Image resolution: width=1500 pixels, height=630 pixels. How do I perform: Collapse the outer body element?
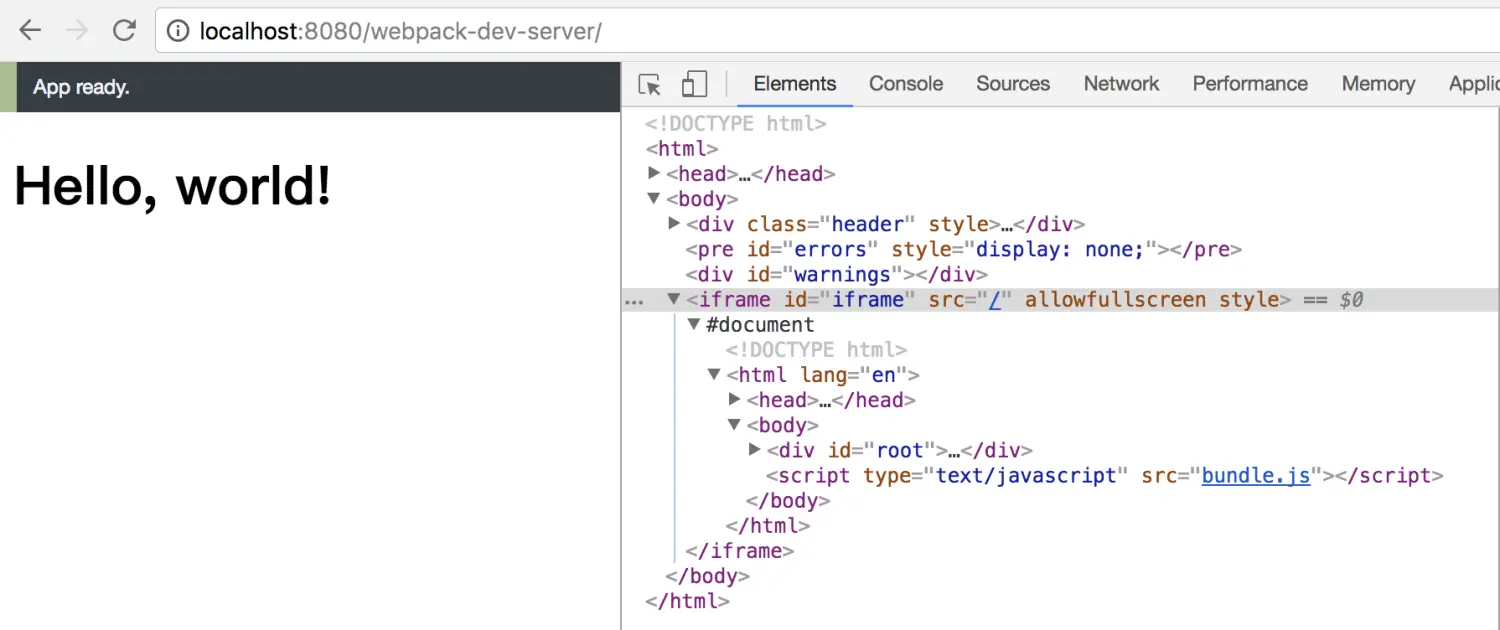coord(655,199)
